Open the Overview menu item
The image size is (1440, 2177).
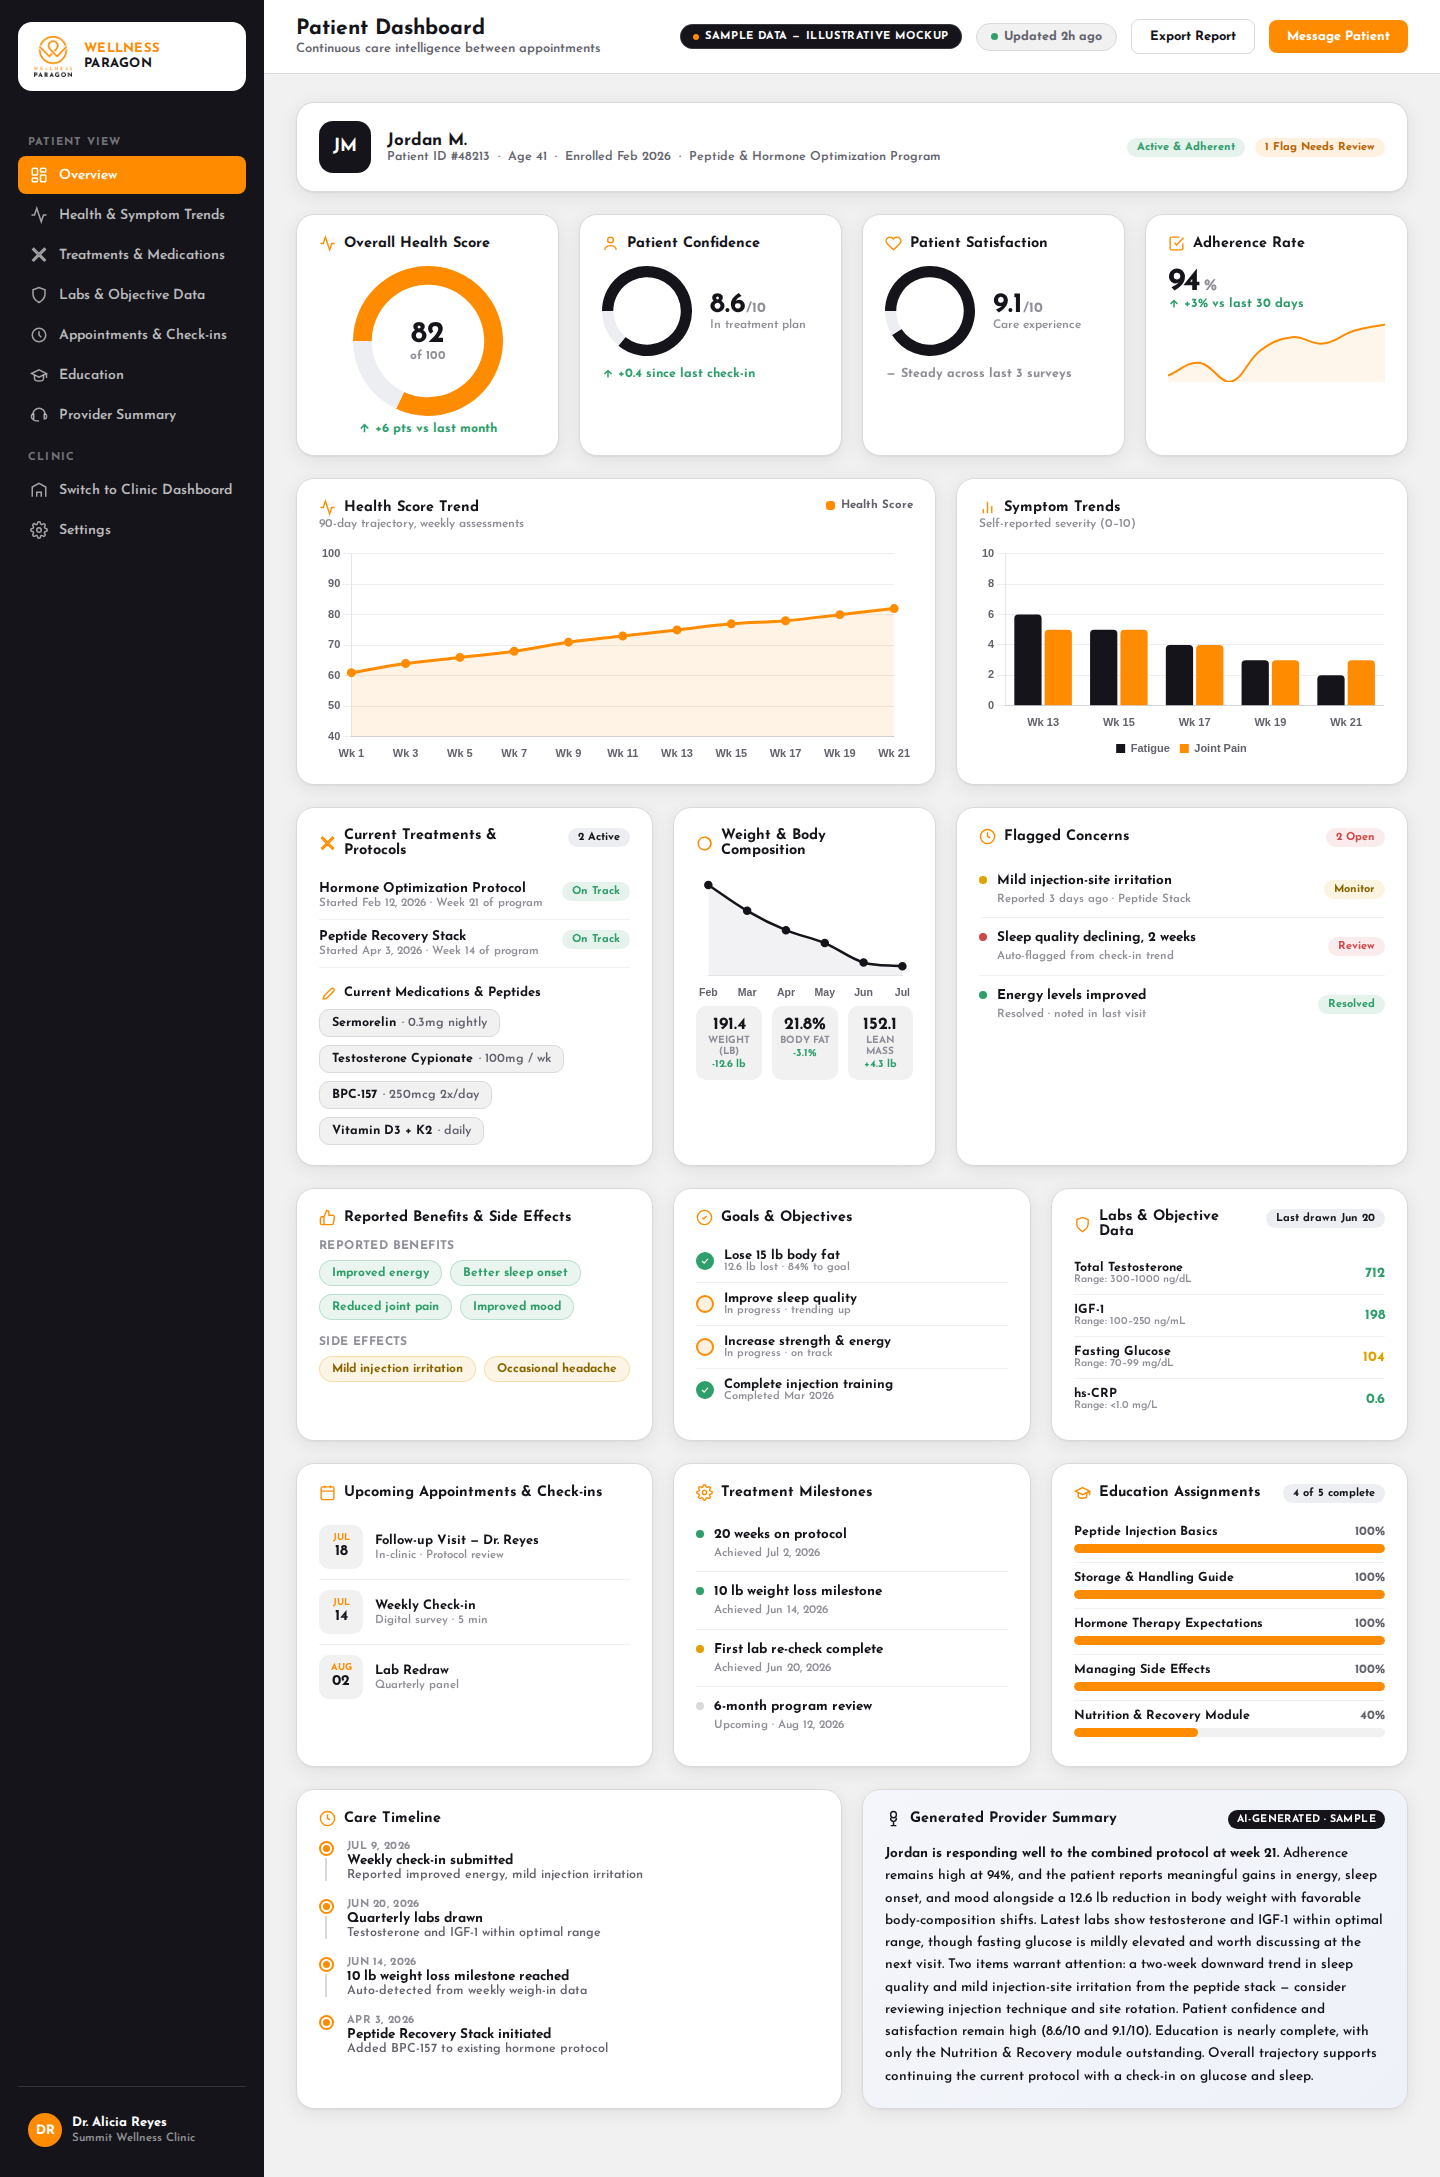132,175
